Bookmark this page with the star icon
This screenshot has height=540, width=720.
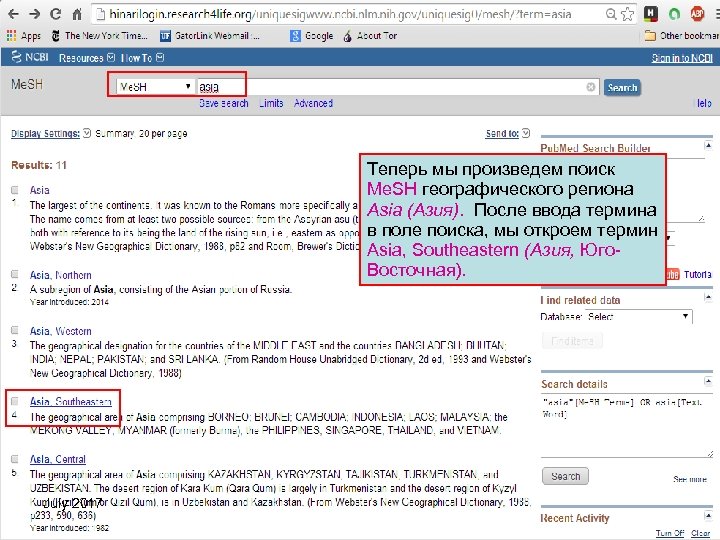click(627, 14)
